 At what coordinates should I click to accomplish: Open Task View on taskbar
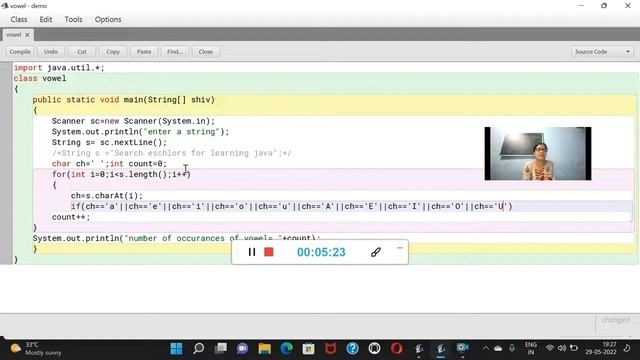tap(220, 349)
